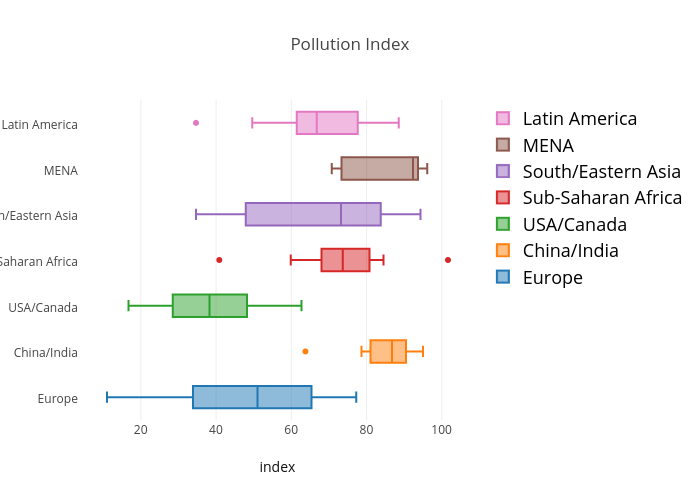Select the Latin America pink box

tap(327, 123)
